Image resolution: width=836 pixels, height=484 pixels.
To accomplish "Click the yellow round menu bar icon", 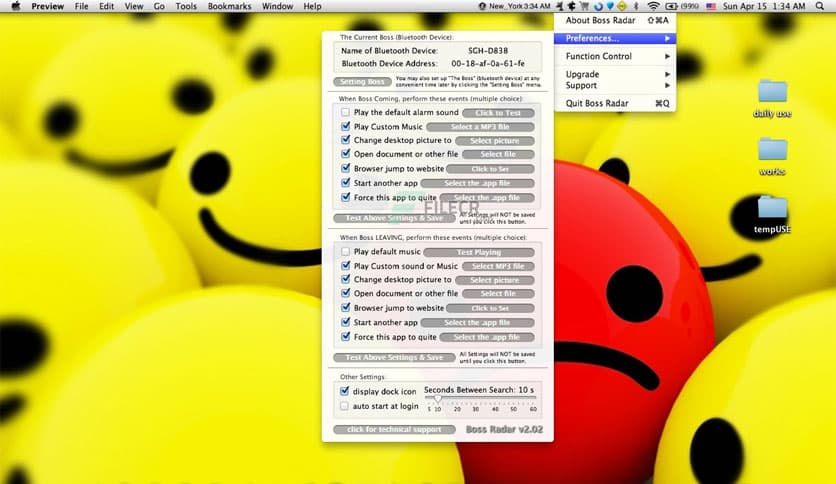I will pos(622,6).
